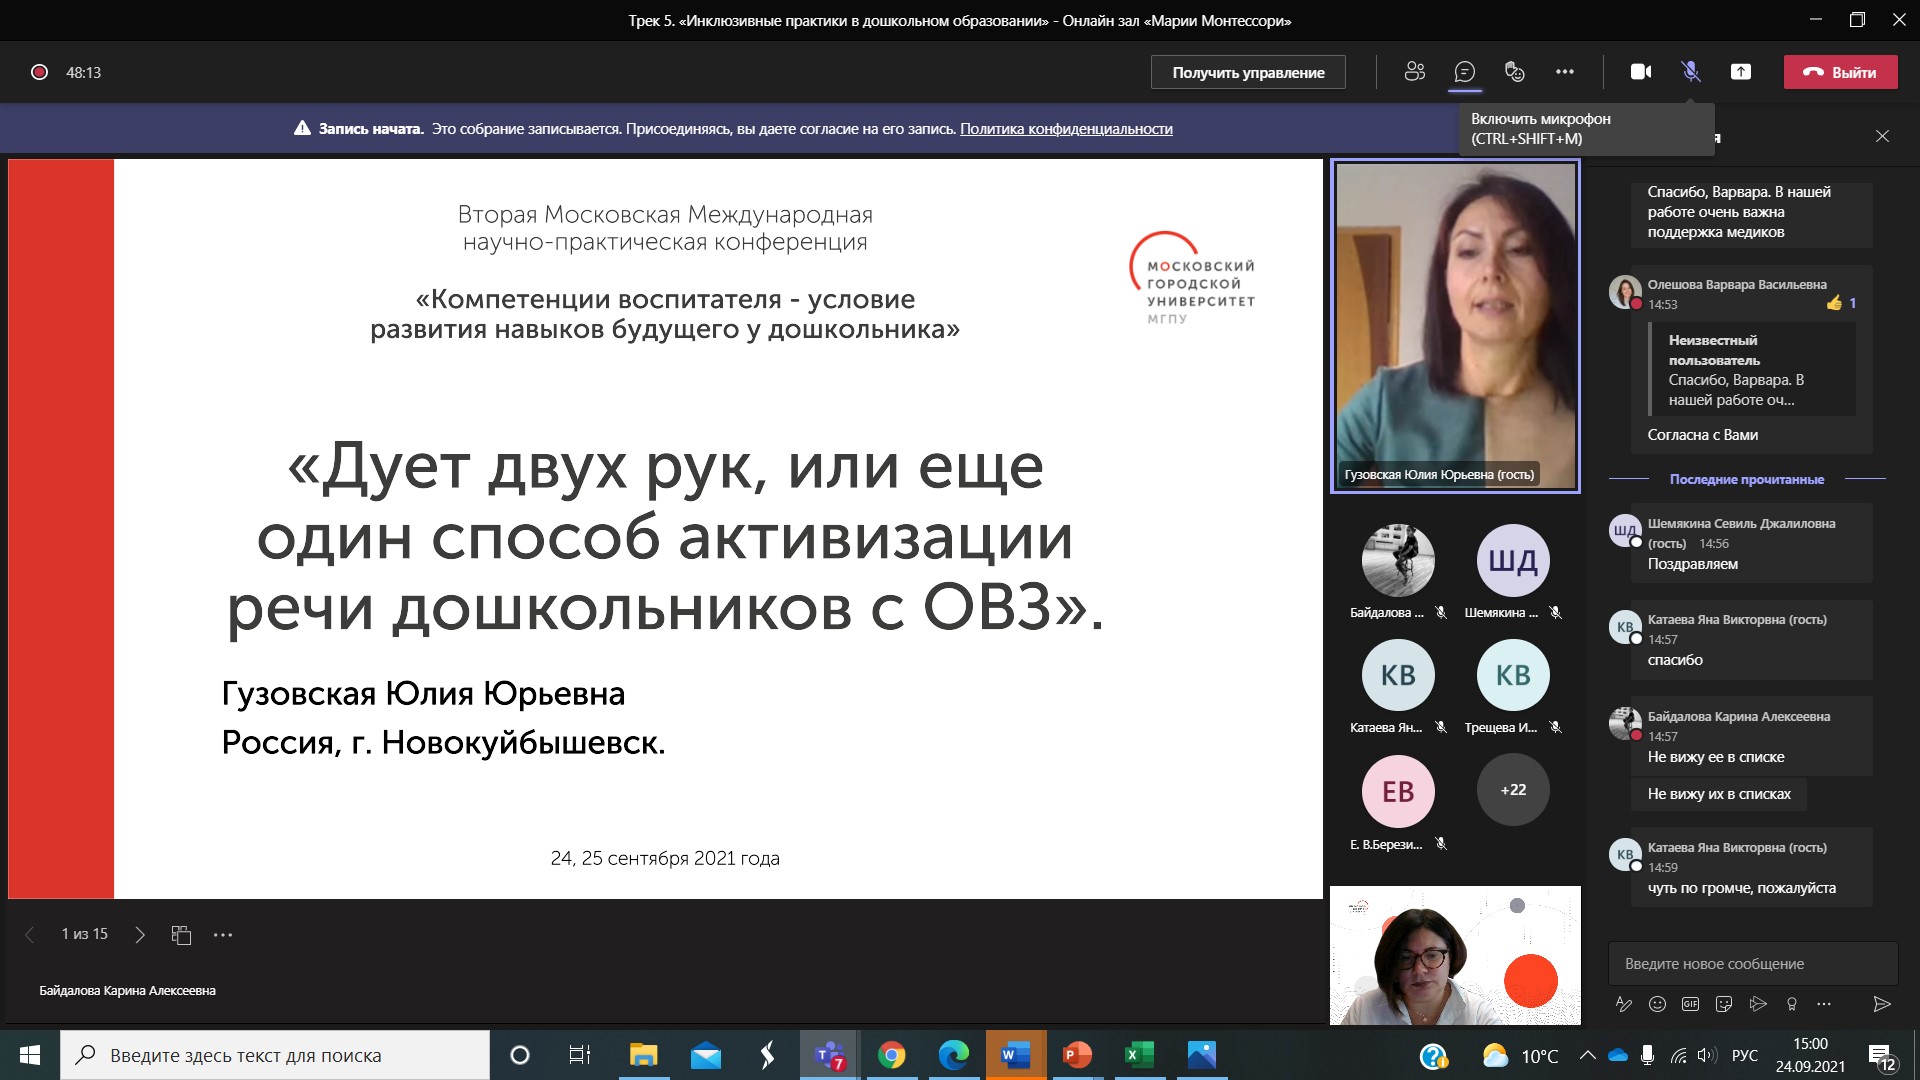Toggle the camera on or off
This screenshot has height=1080, width=1920.
(x=1641, y=72)
